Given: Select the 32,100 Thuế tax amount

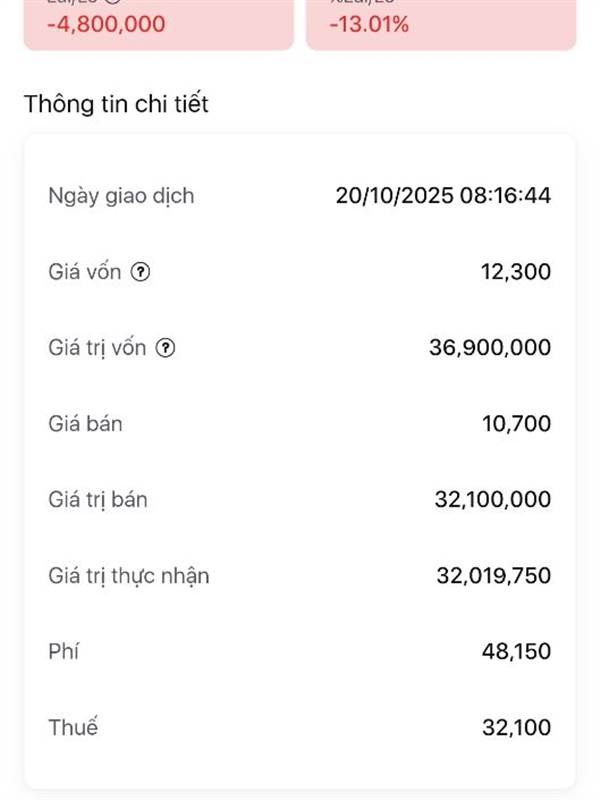Looking at the screenshot, I should click(516, 728).
